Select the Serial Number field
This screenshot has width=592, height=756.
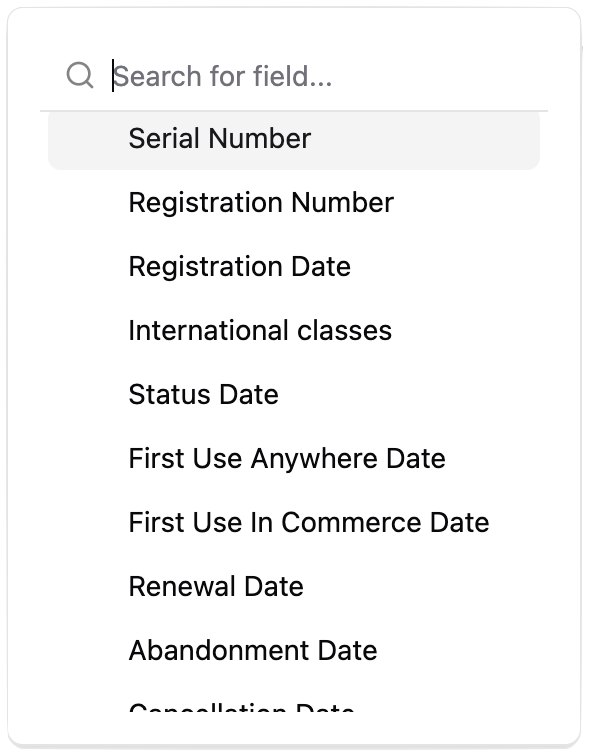click(294, 139)
